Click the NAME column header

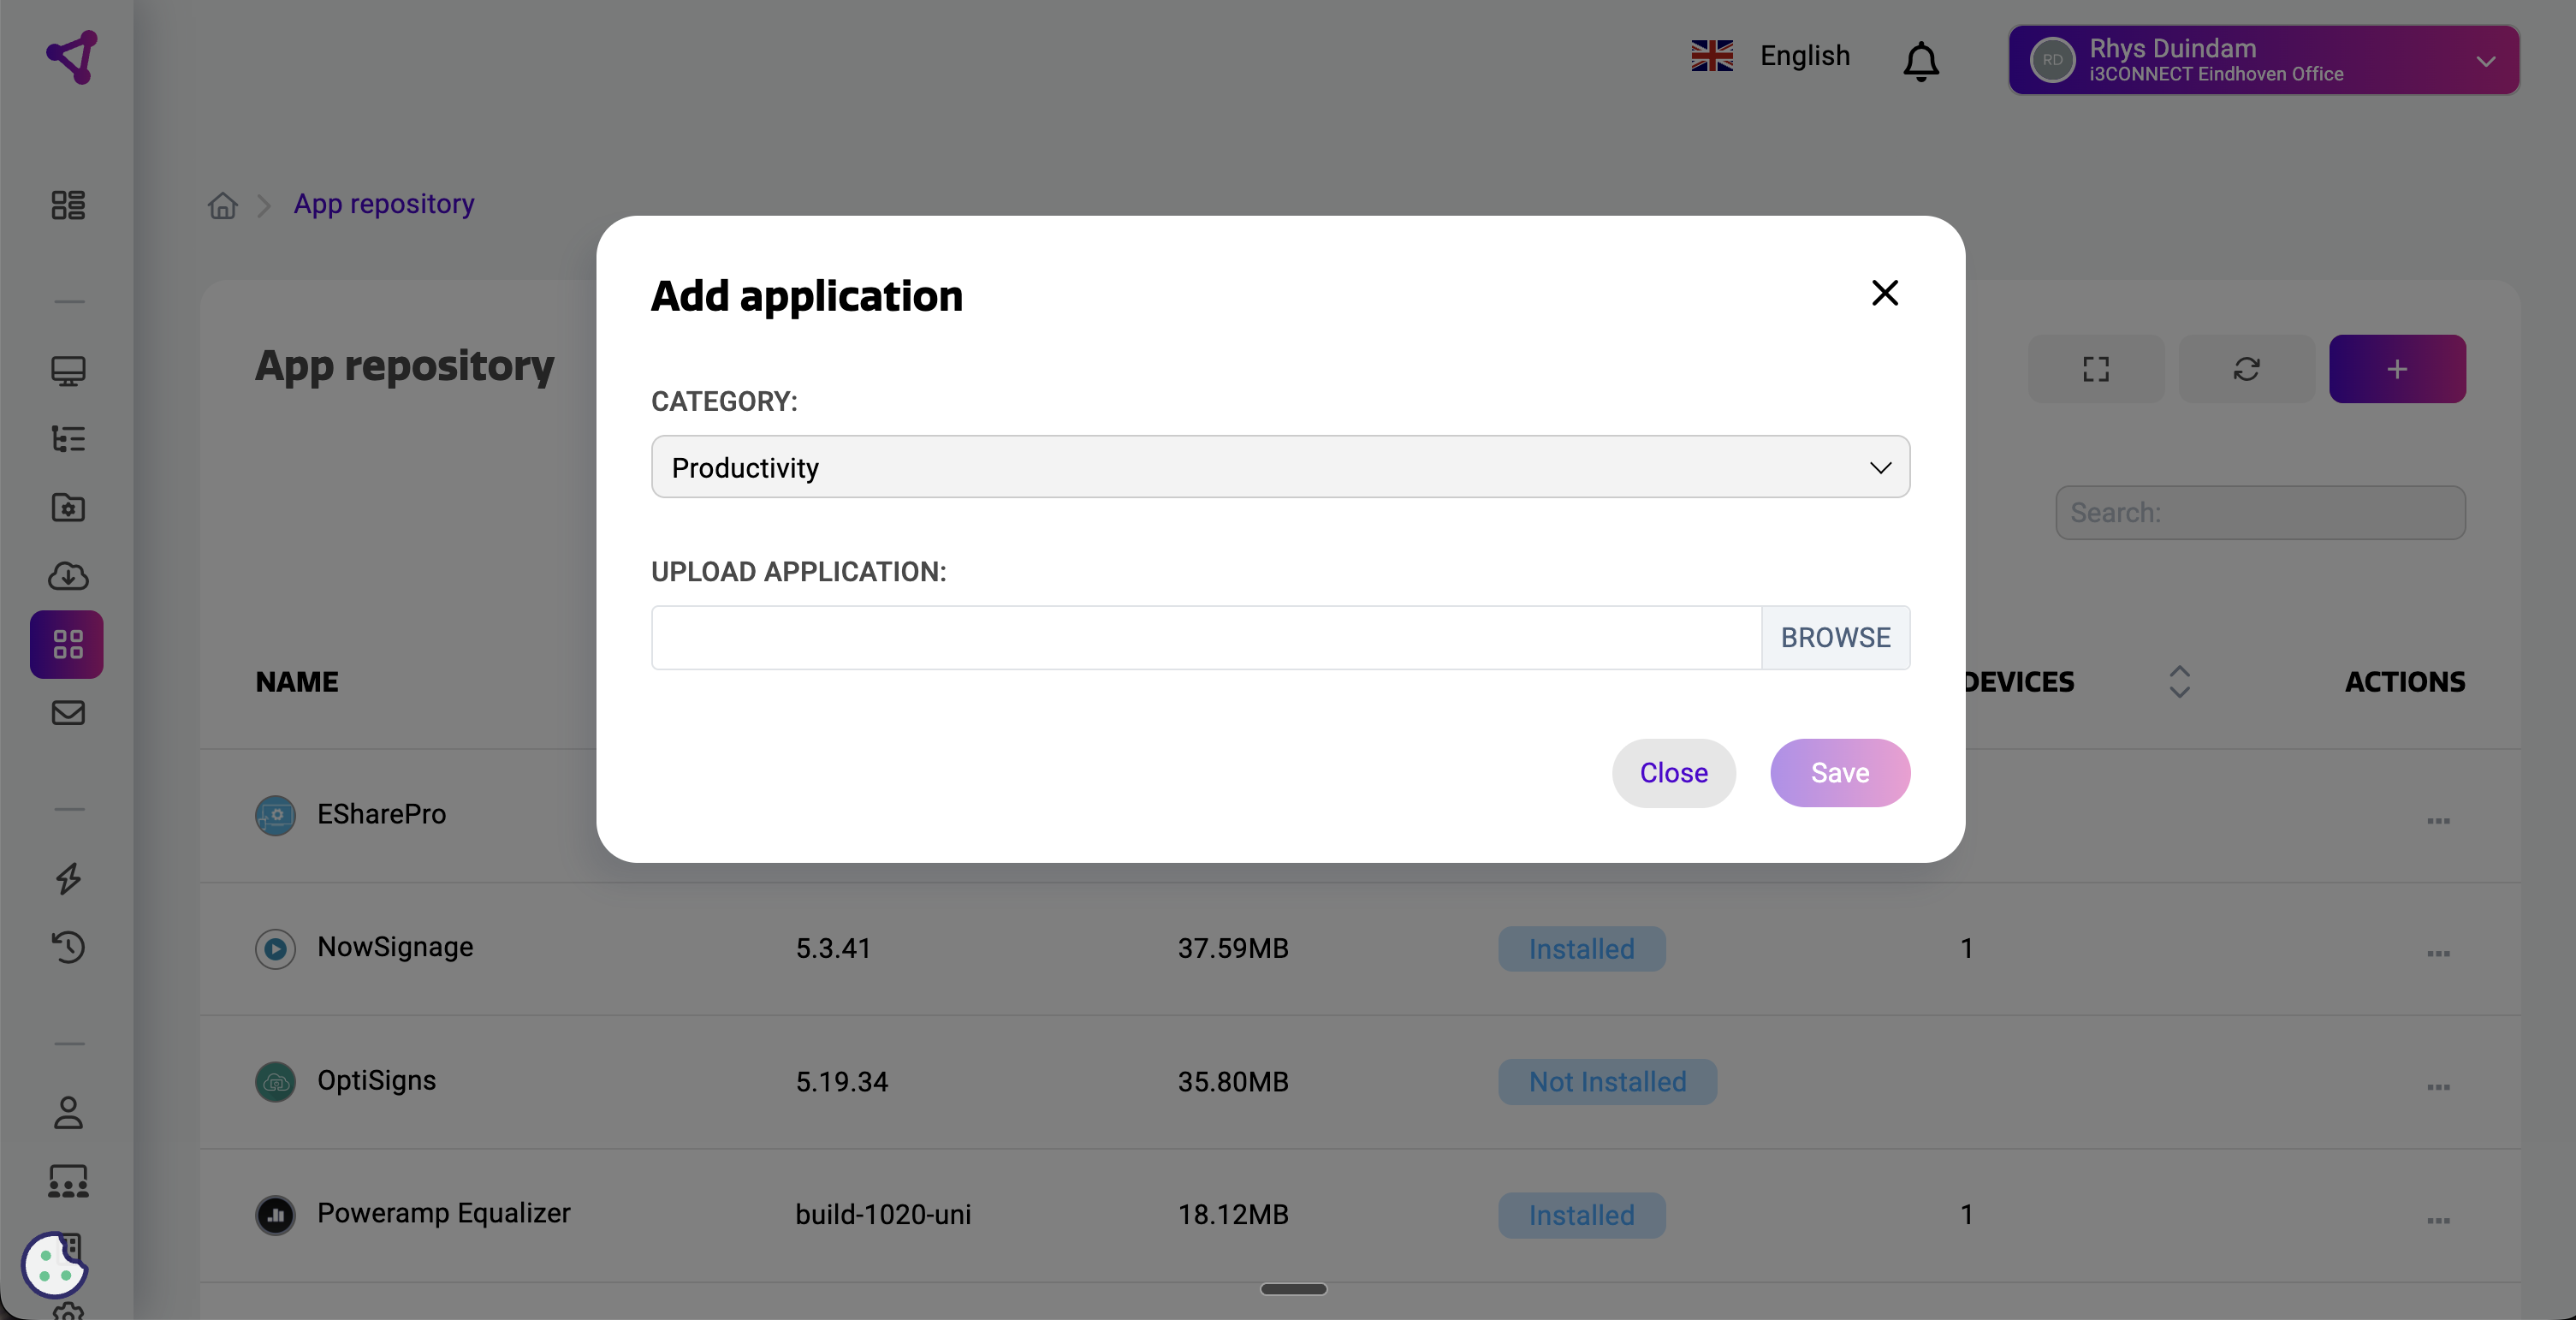click(297, 682)
